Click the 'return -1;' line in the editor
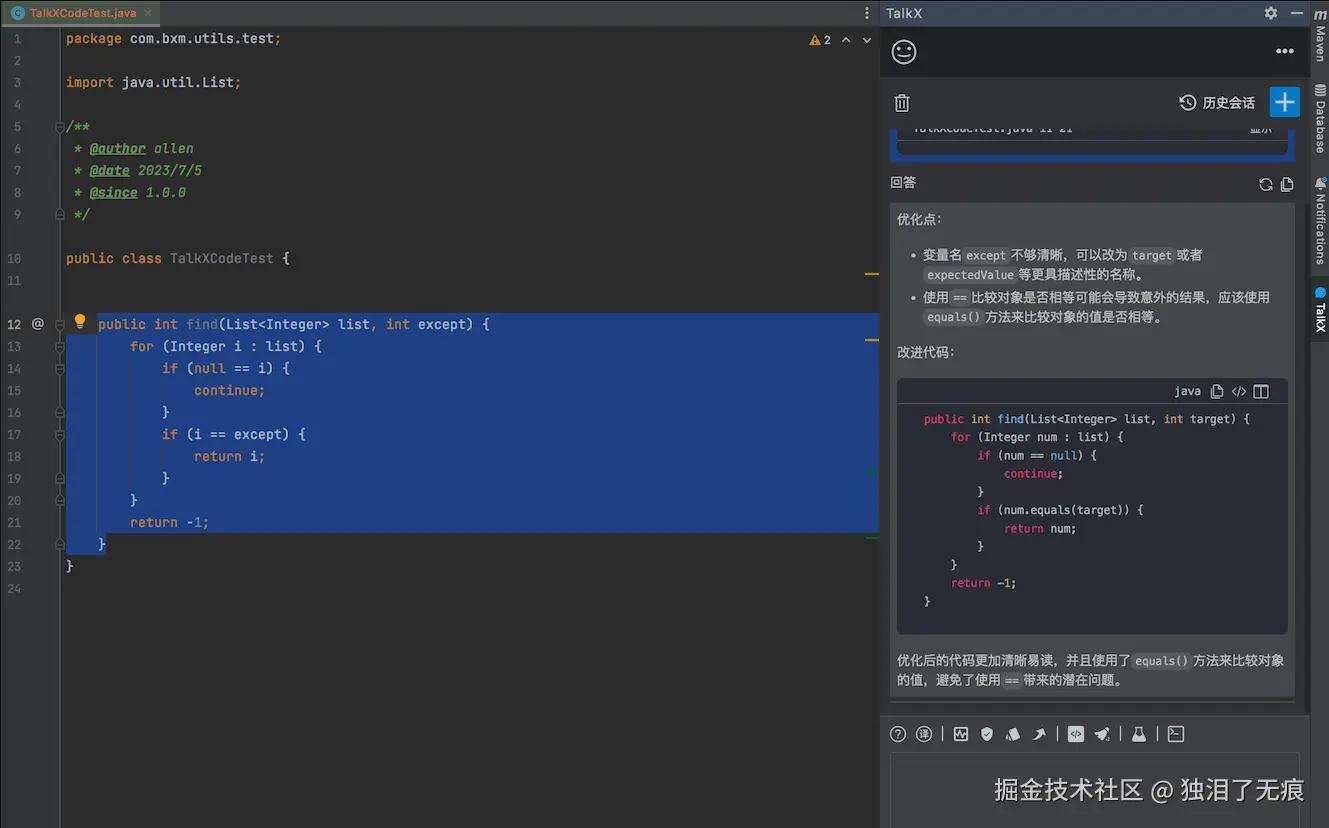The image size is (1329, 828). (x=170, y=522)
